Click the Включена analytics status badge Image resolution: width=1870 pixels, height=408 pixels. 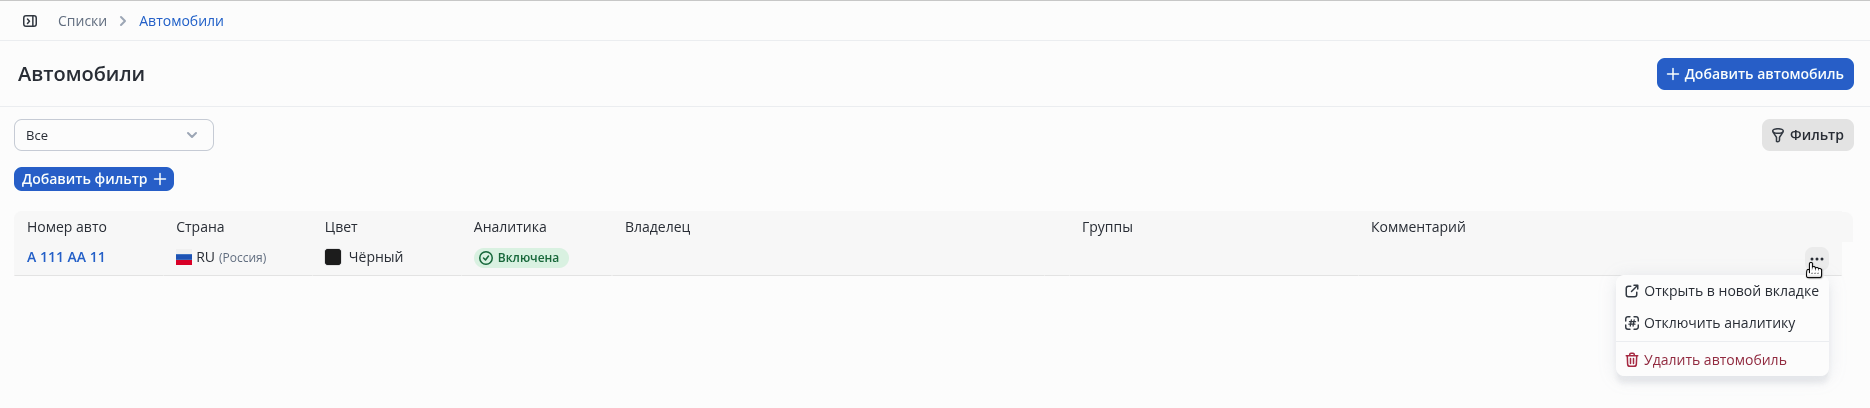(521, 258)
